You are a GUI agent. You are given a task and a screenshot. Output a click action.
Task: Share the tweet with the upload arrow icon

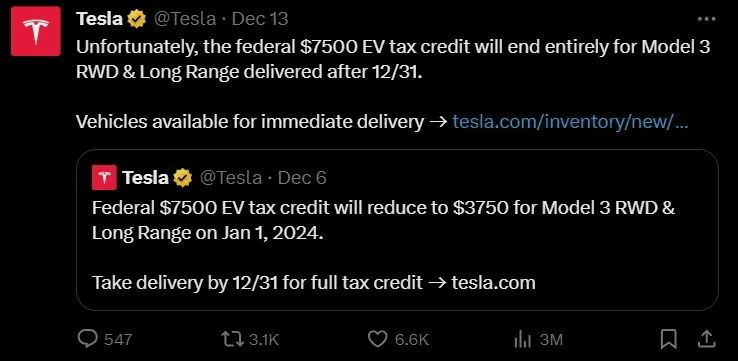[x=706, y=339]
